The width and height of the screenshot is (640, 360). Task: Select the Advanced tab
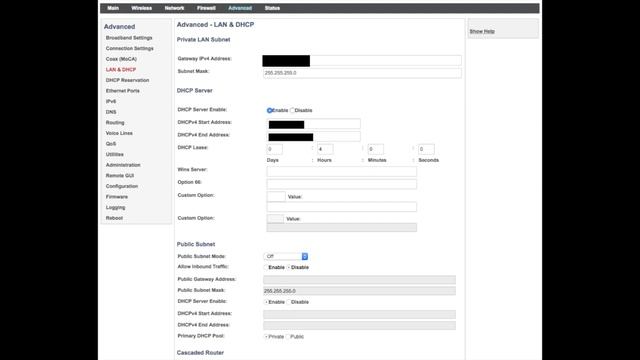tap(240, 8)
